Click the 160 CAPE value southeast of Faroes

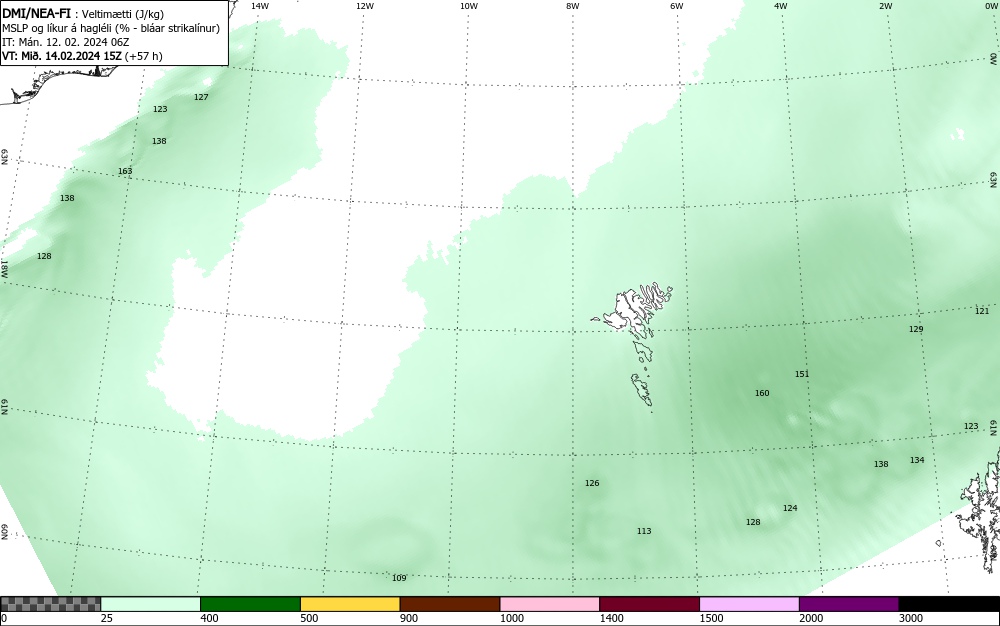pyautogui.click(x=762, y=393)
